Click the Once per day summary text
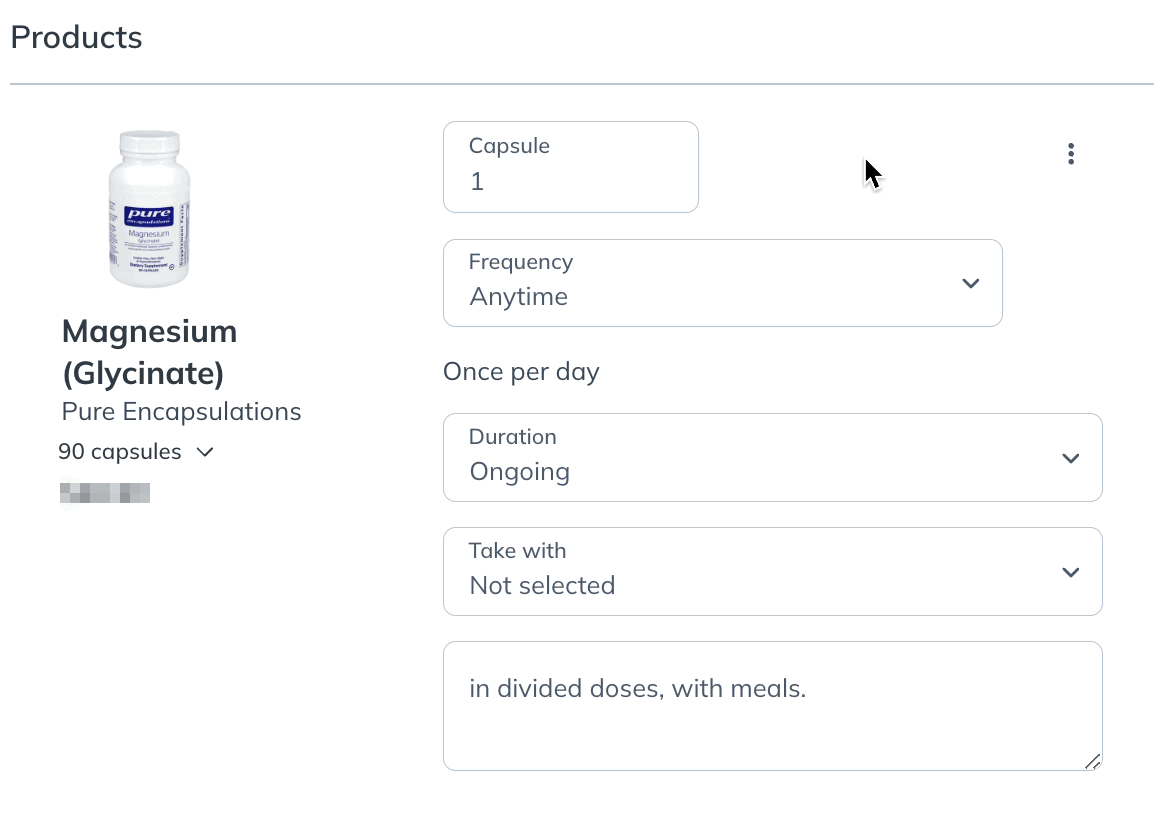 pyautogui.click(x=521, y=371)
